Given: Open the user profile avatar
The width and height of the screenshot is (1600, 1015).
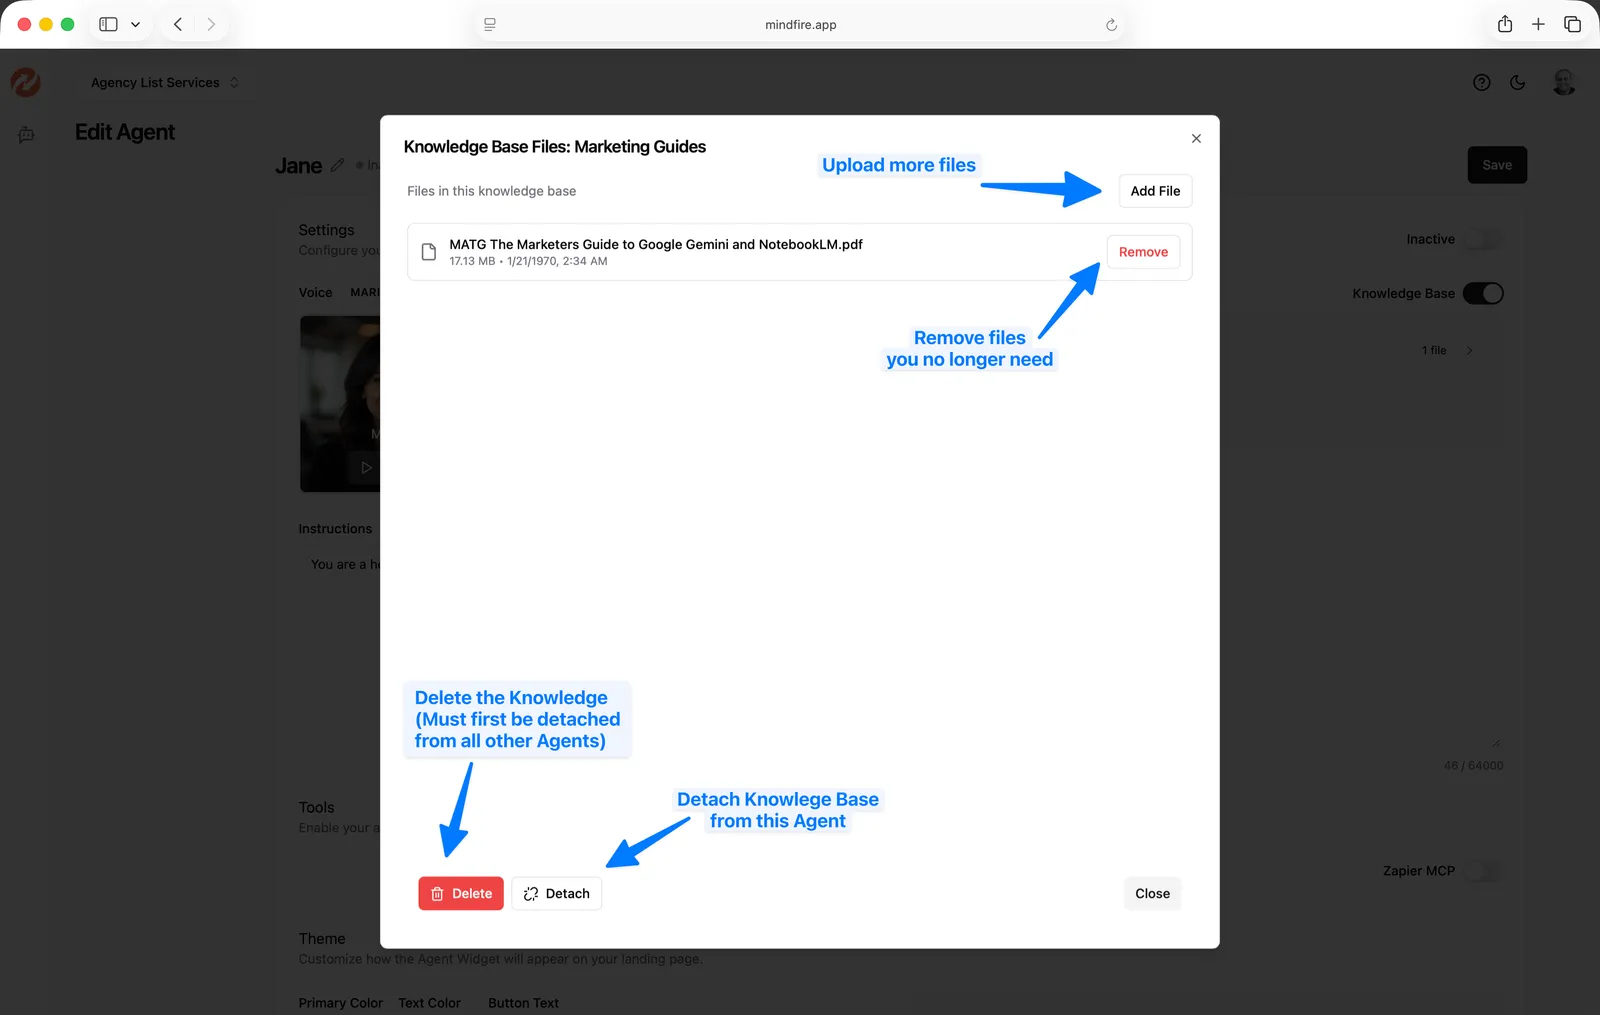Looking at the screenshot, I should click(x=1563, y=83).
